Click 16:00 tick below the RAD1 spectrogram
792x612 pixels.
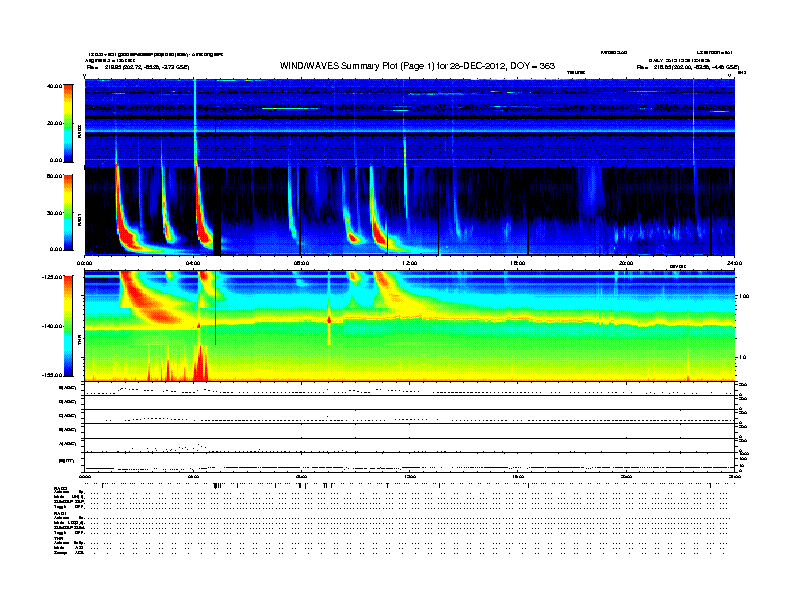(x=518, y=263)
